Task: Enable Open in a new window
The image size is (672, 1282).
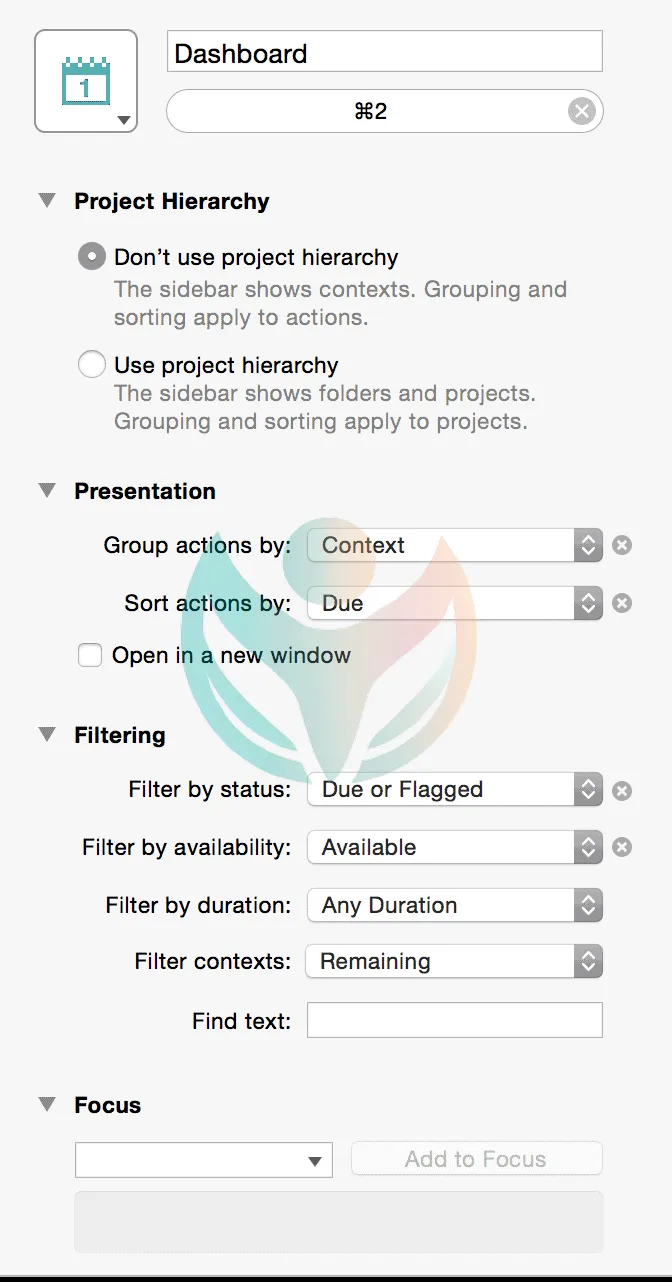Action: pyautogui.click(x=90, y=656)
